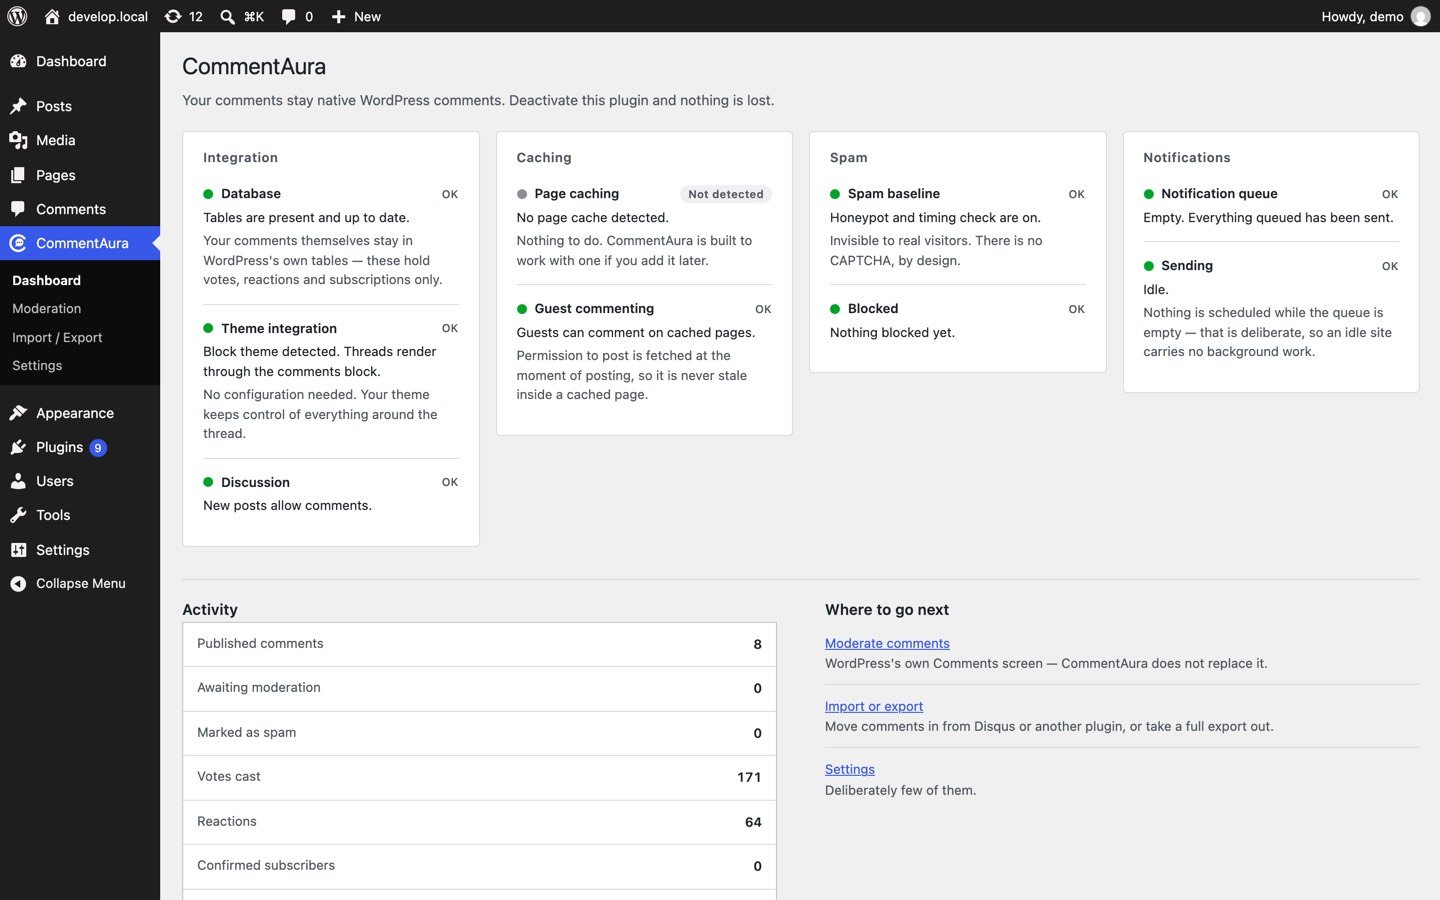Click the Votes cast value 171
This screenshot has height=900, width=1440.
coord(749,777)
